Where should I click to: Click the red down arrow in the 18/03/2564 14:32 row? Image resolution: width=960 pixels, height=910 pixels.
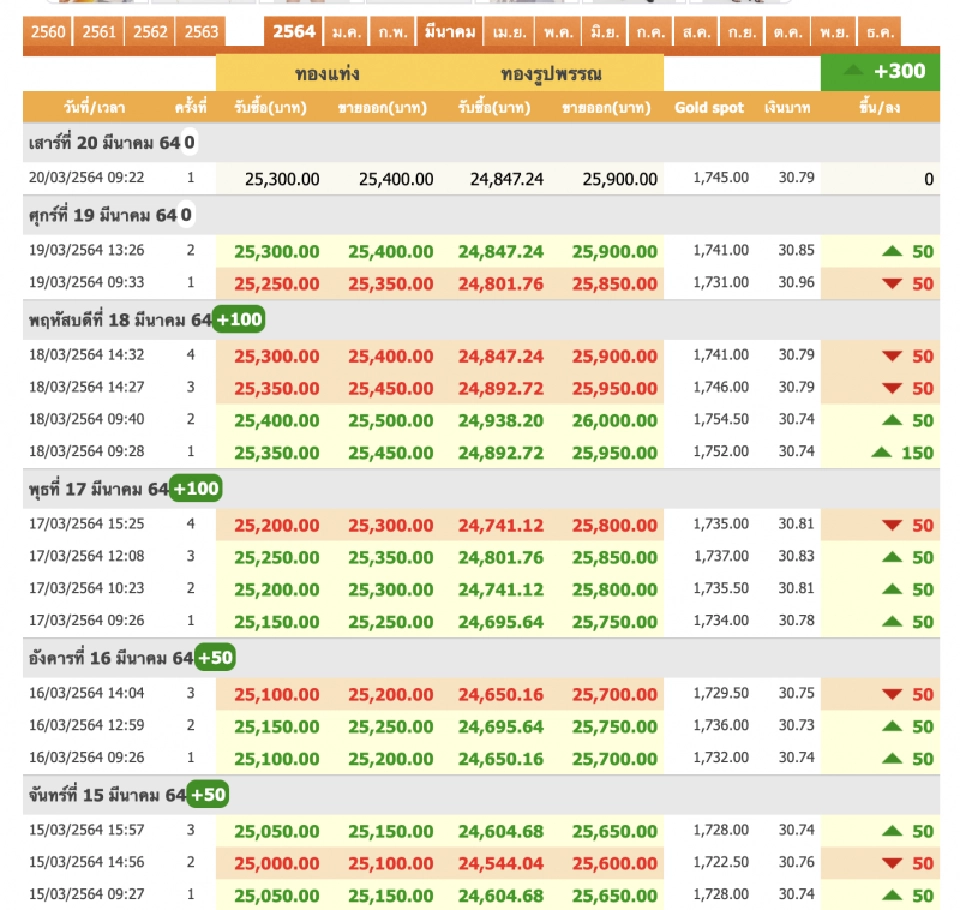893,356
